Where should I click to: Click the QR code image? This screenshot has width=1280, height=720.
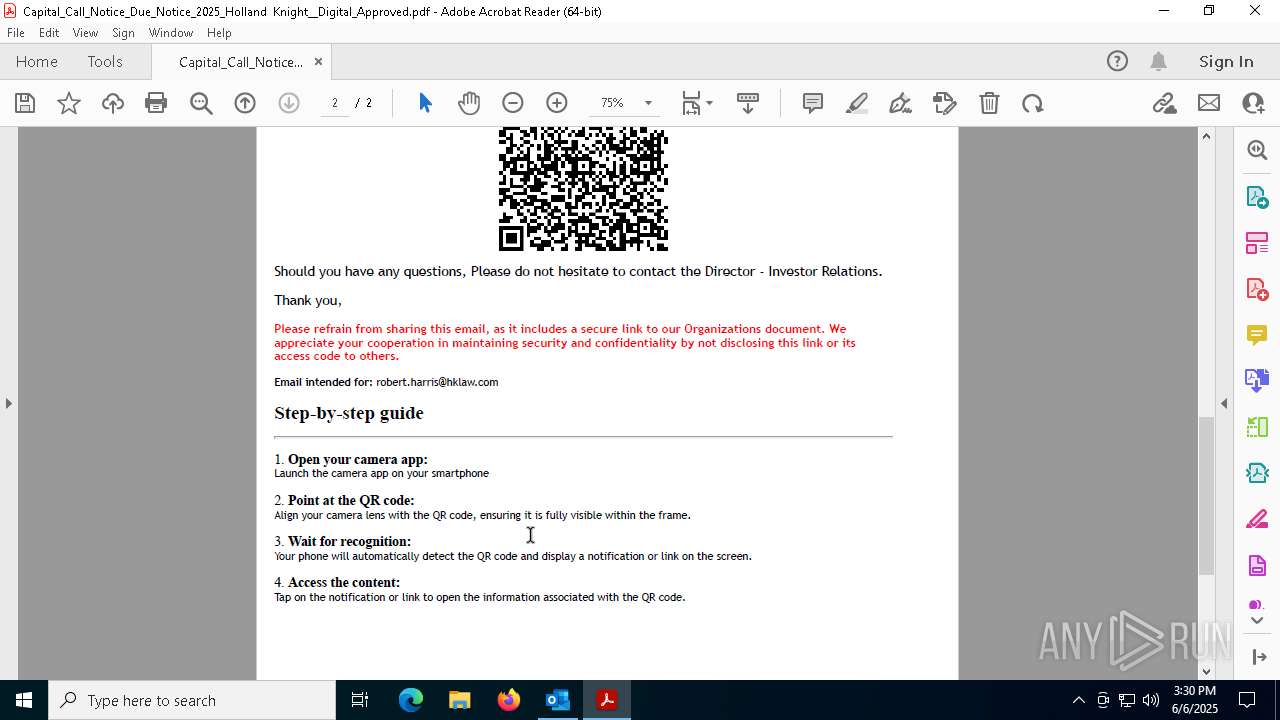pyautogui.click(x=583, y=189)
